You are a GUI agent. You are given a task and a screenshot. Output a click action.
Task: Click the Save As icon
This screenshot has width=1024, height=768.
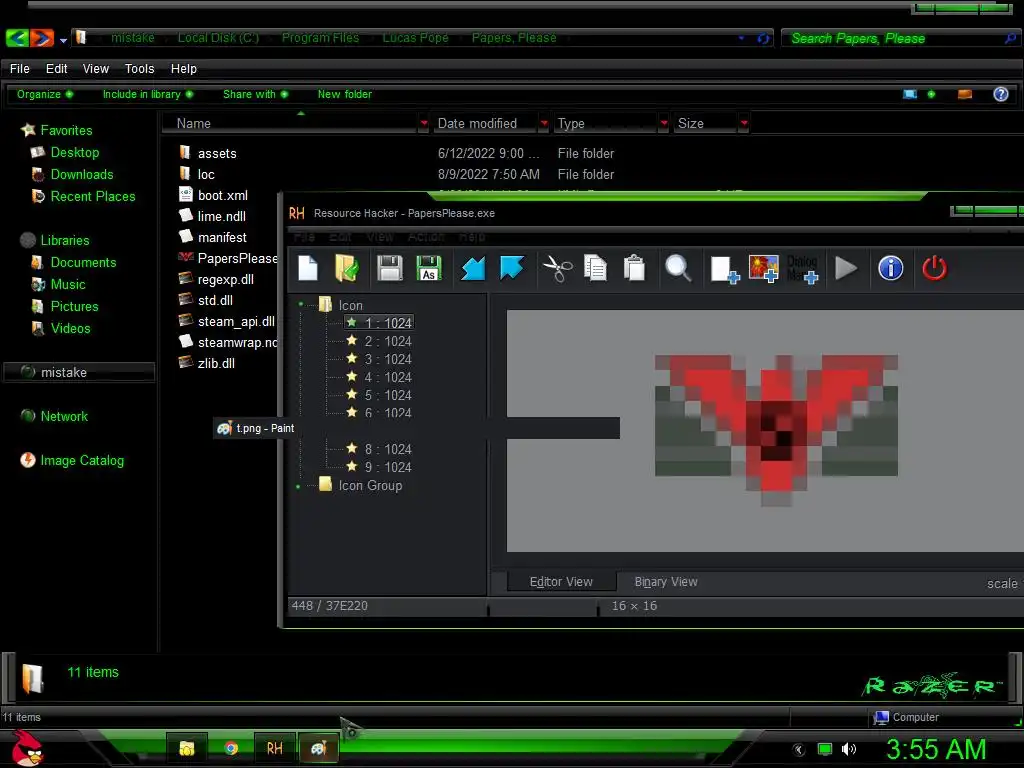tap(429, 268)
